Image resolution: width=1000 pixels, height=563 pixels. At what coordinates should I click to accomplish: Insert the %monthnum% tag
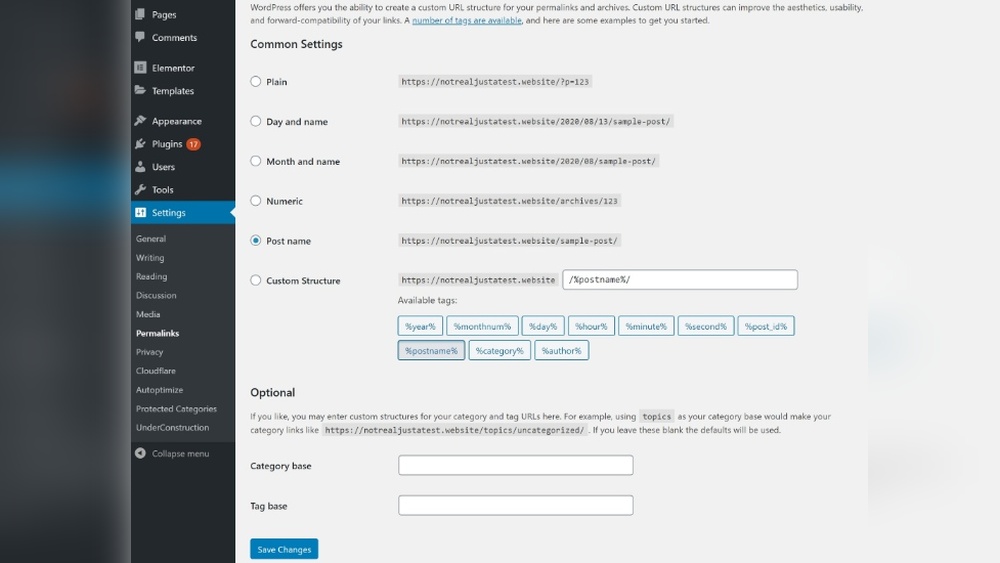[x=482, y=326]
